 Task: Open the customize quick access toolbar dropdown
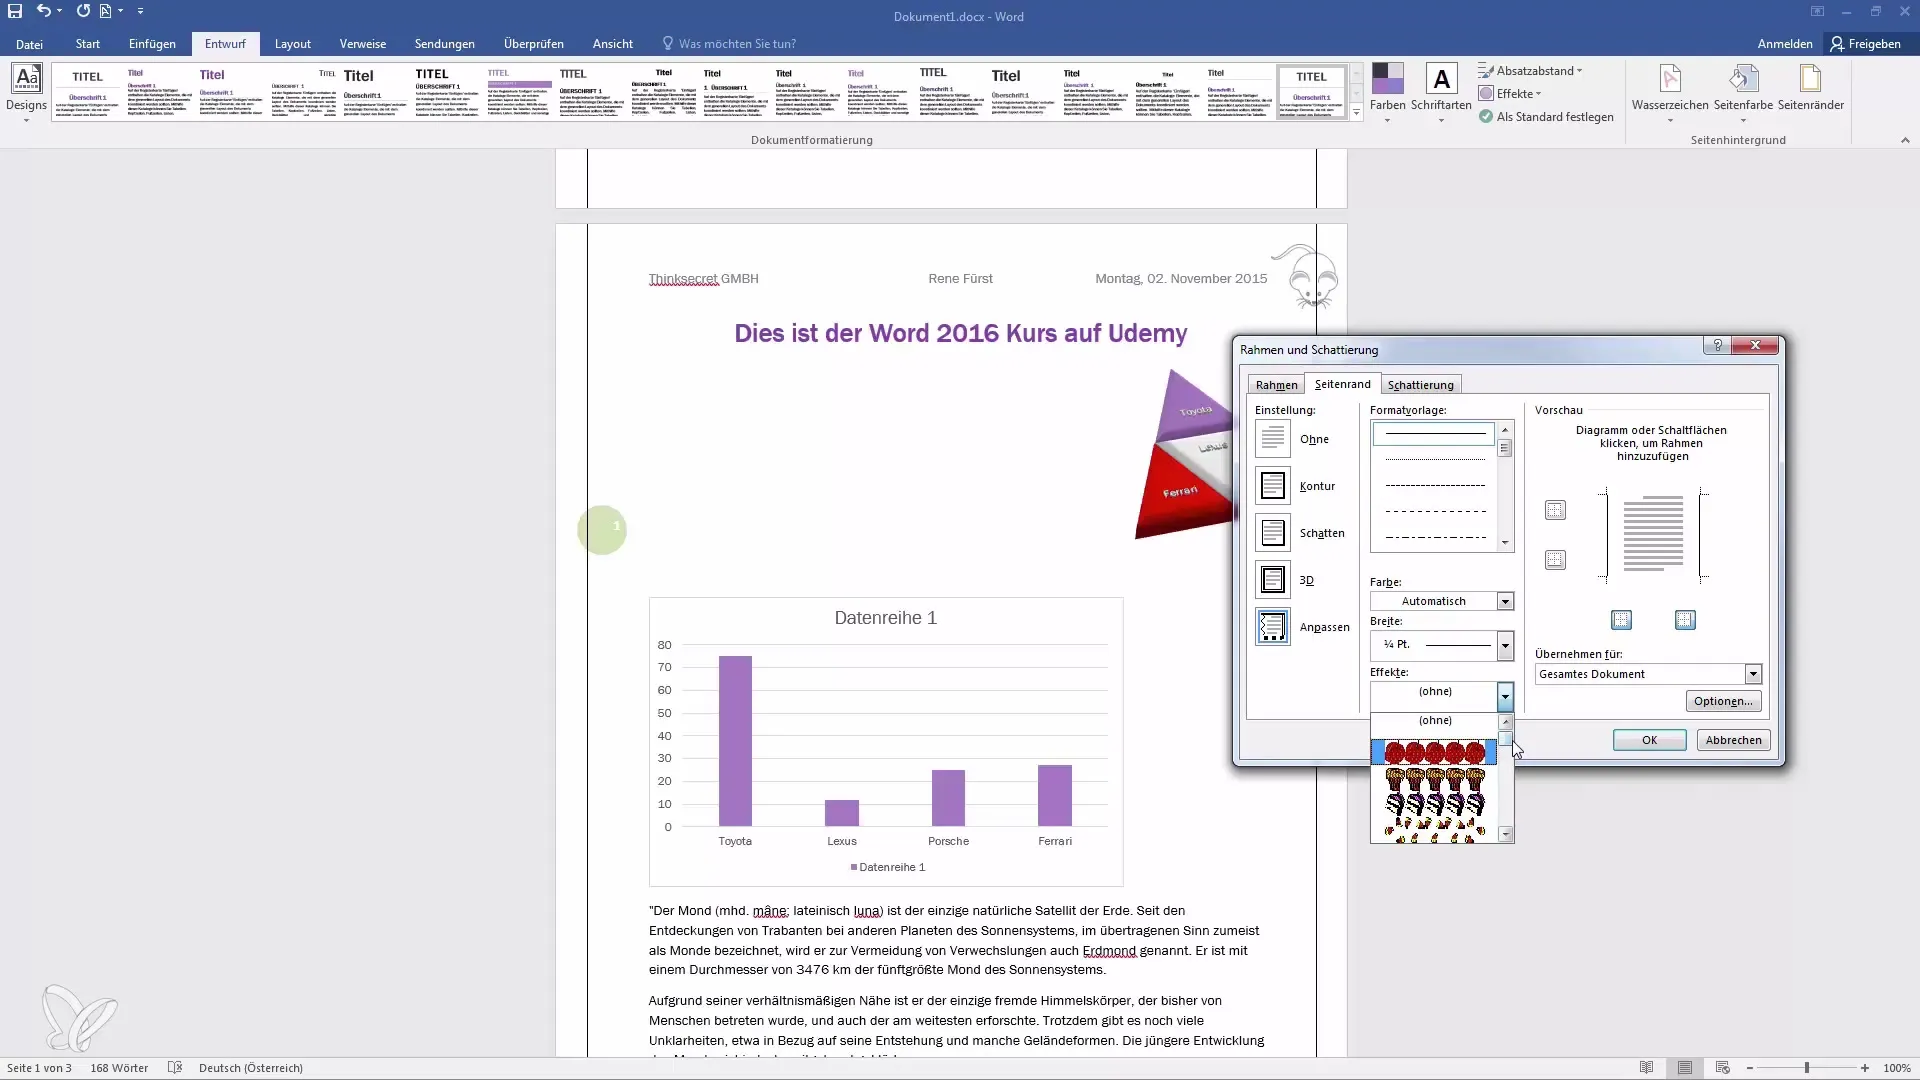(140, 11)
